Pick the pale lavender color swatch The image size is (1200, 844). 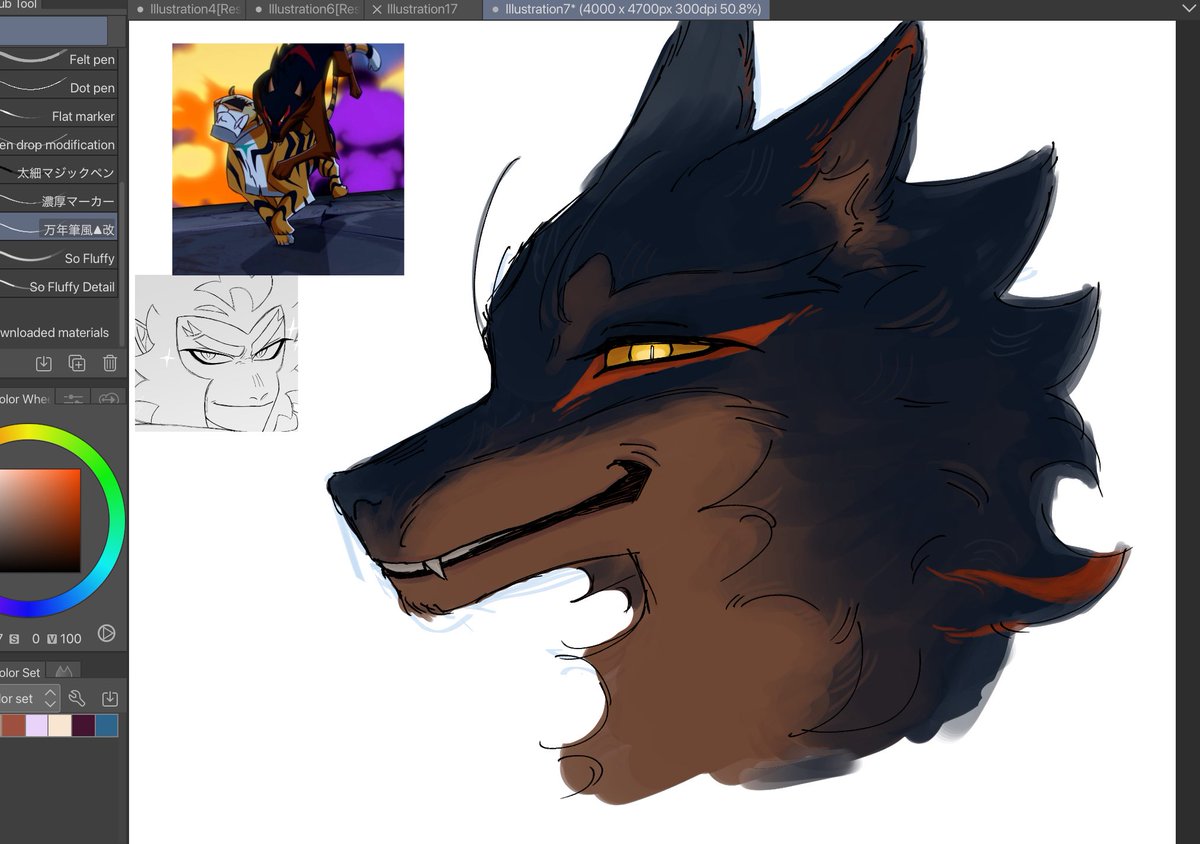pos(37,725)
